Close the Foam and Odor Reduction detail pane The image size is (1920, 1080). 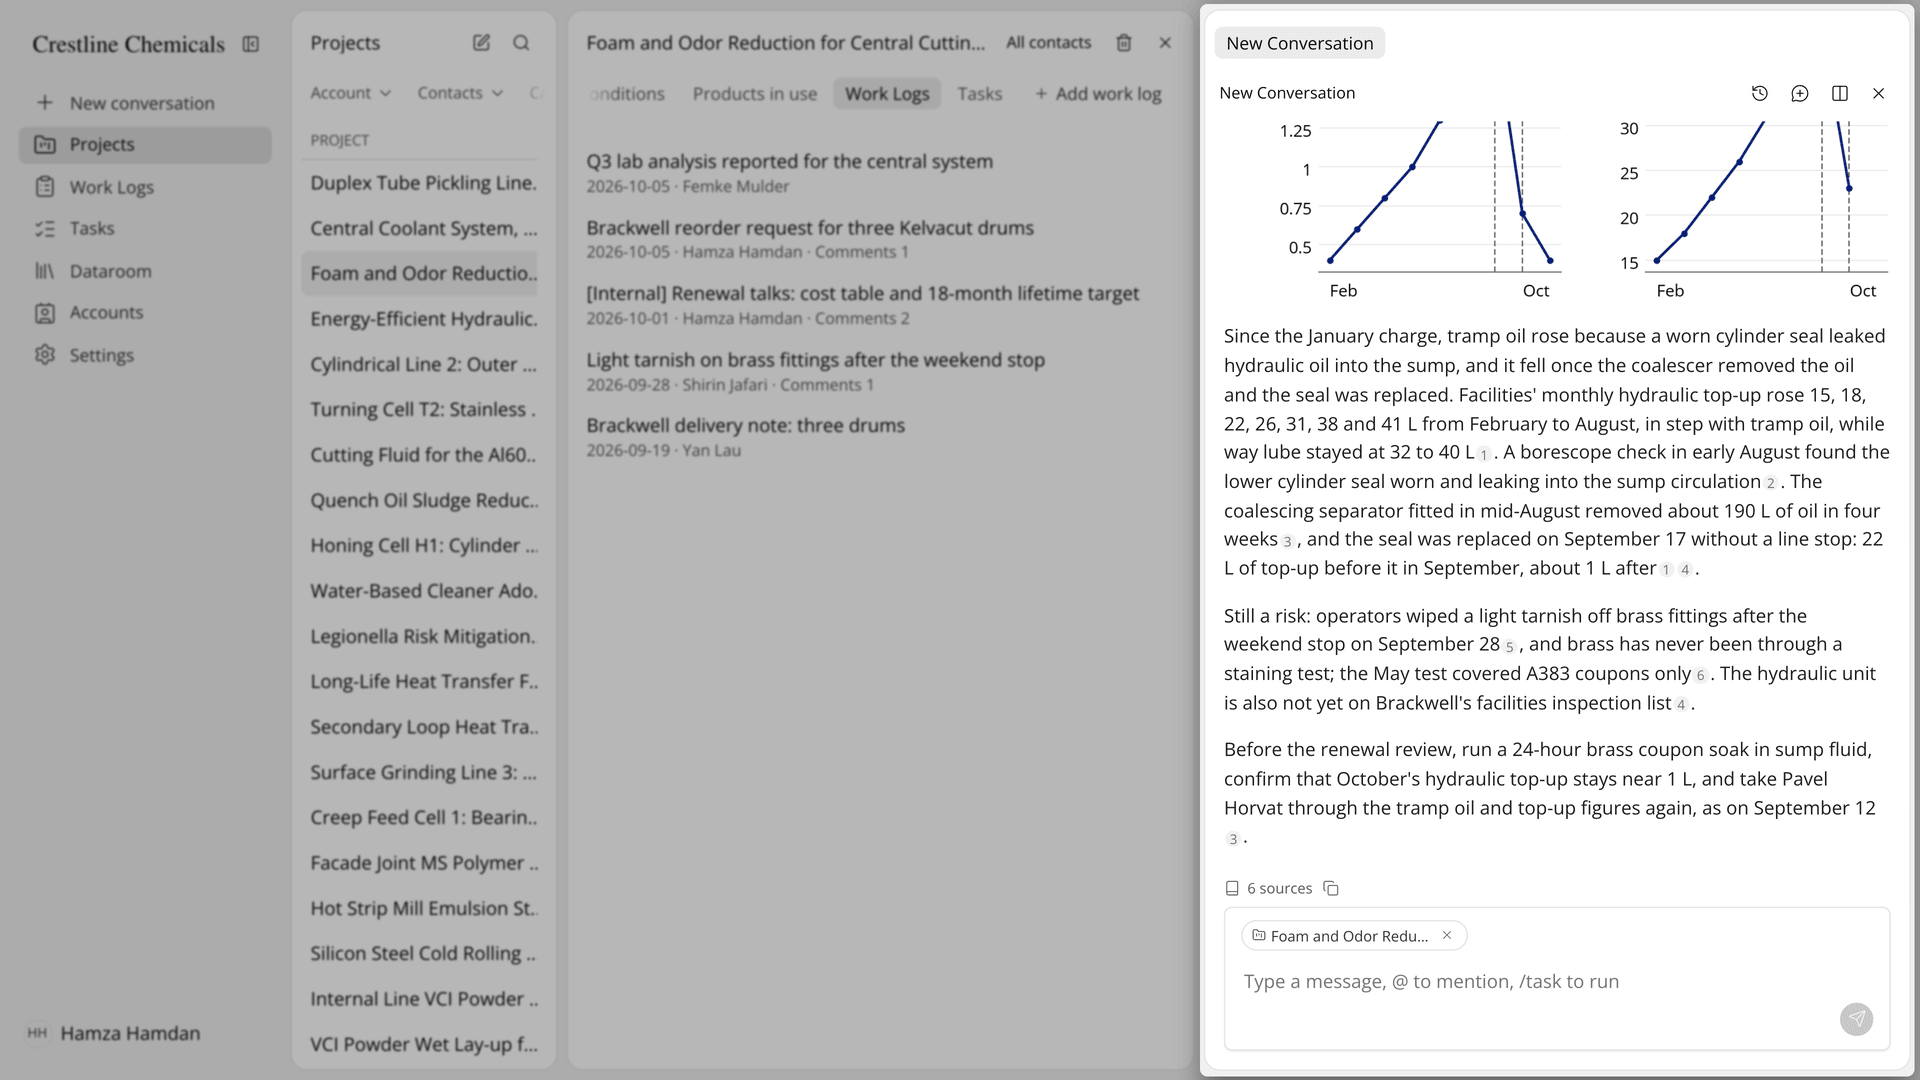[x=1165, y=43]
